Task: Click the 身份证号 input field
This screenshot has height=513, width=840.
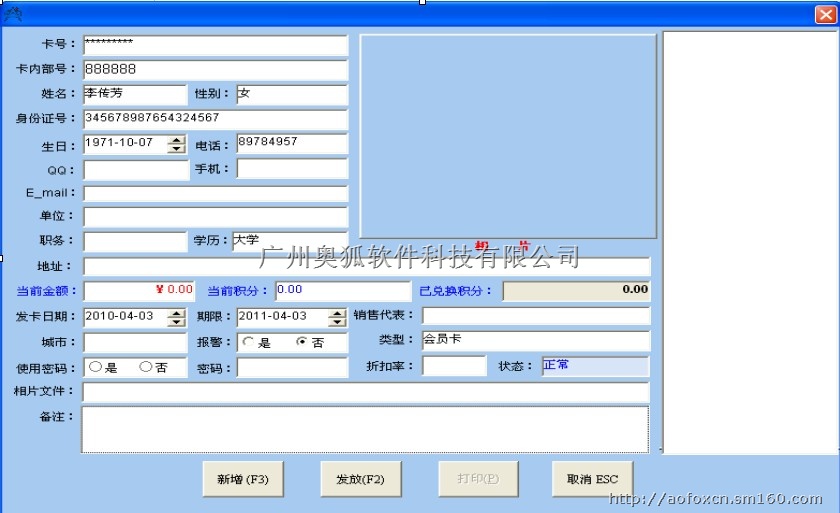Action: pos(215,119)
